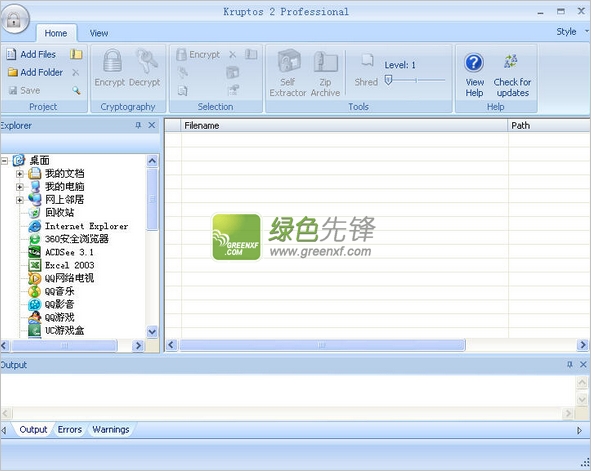Click the Add Folder button
Screen dimensions: 591x471
coord(35,72)
